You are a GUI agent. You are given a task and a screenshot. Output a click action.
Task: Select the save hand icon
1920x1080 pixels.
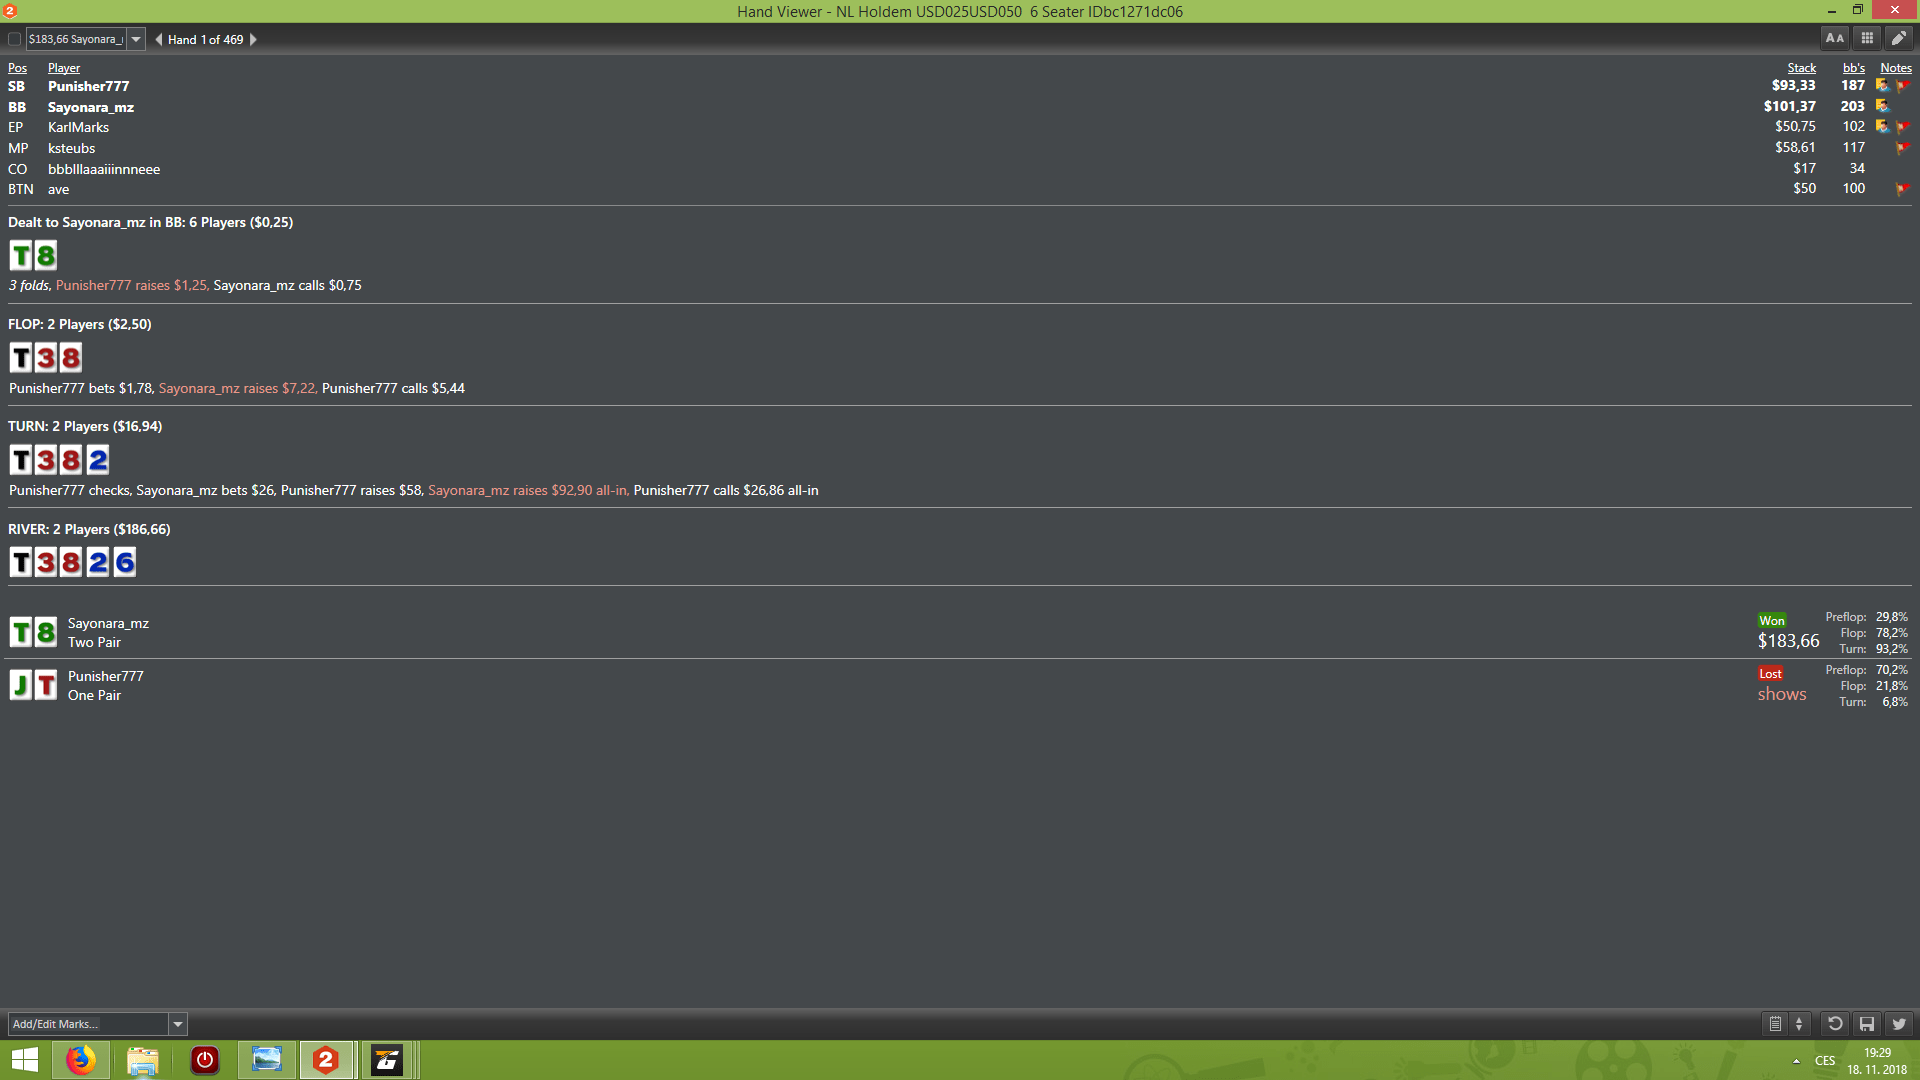1867,1024
